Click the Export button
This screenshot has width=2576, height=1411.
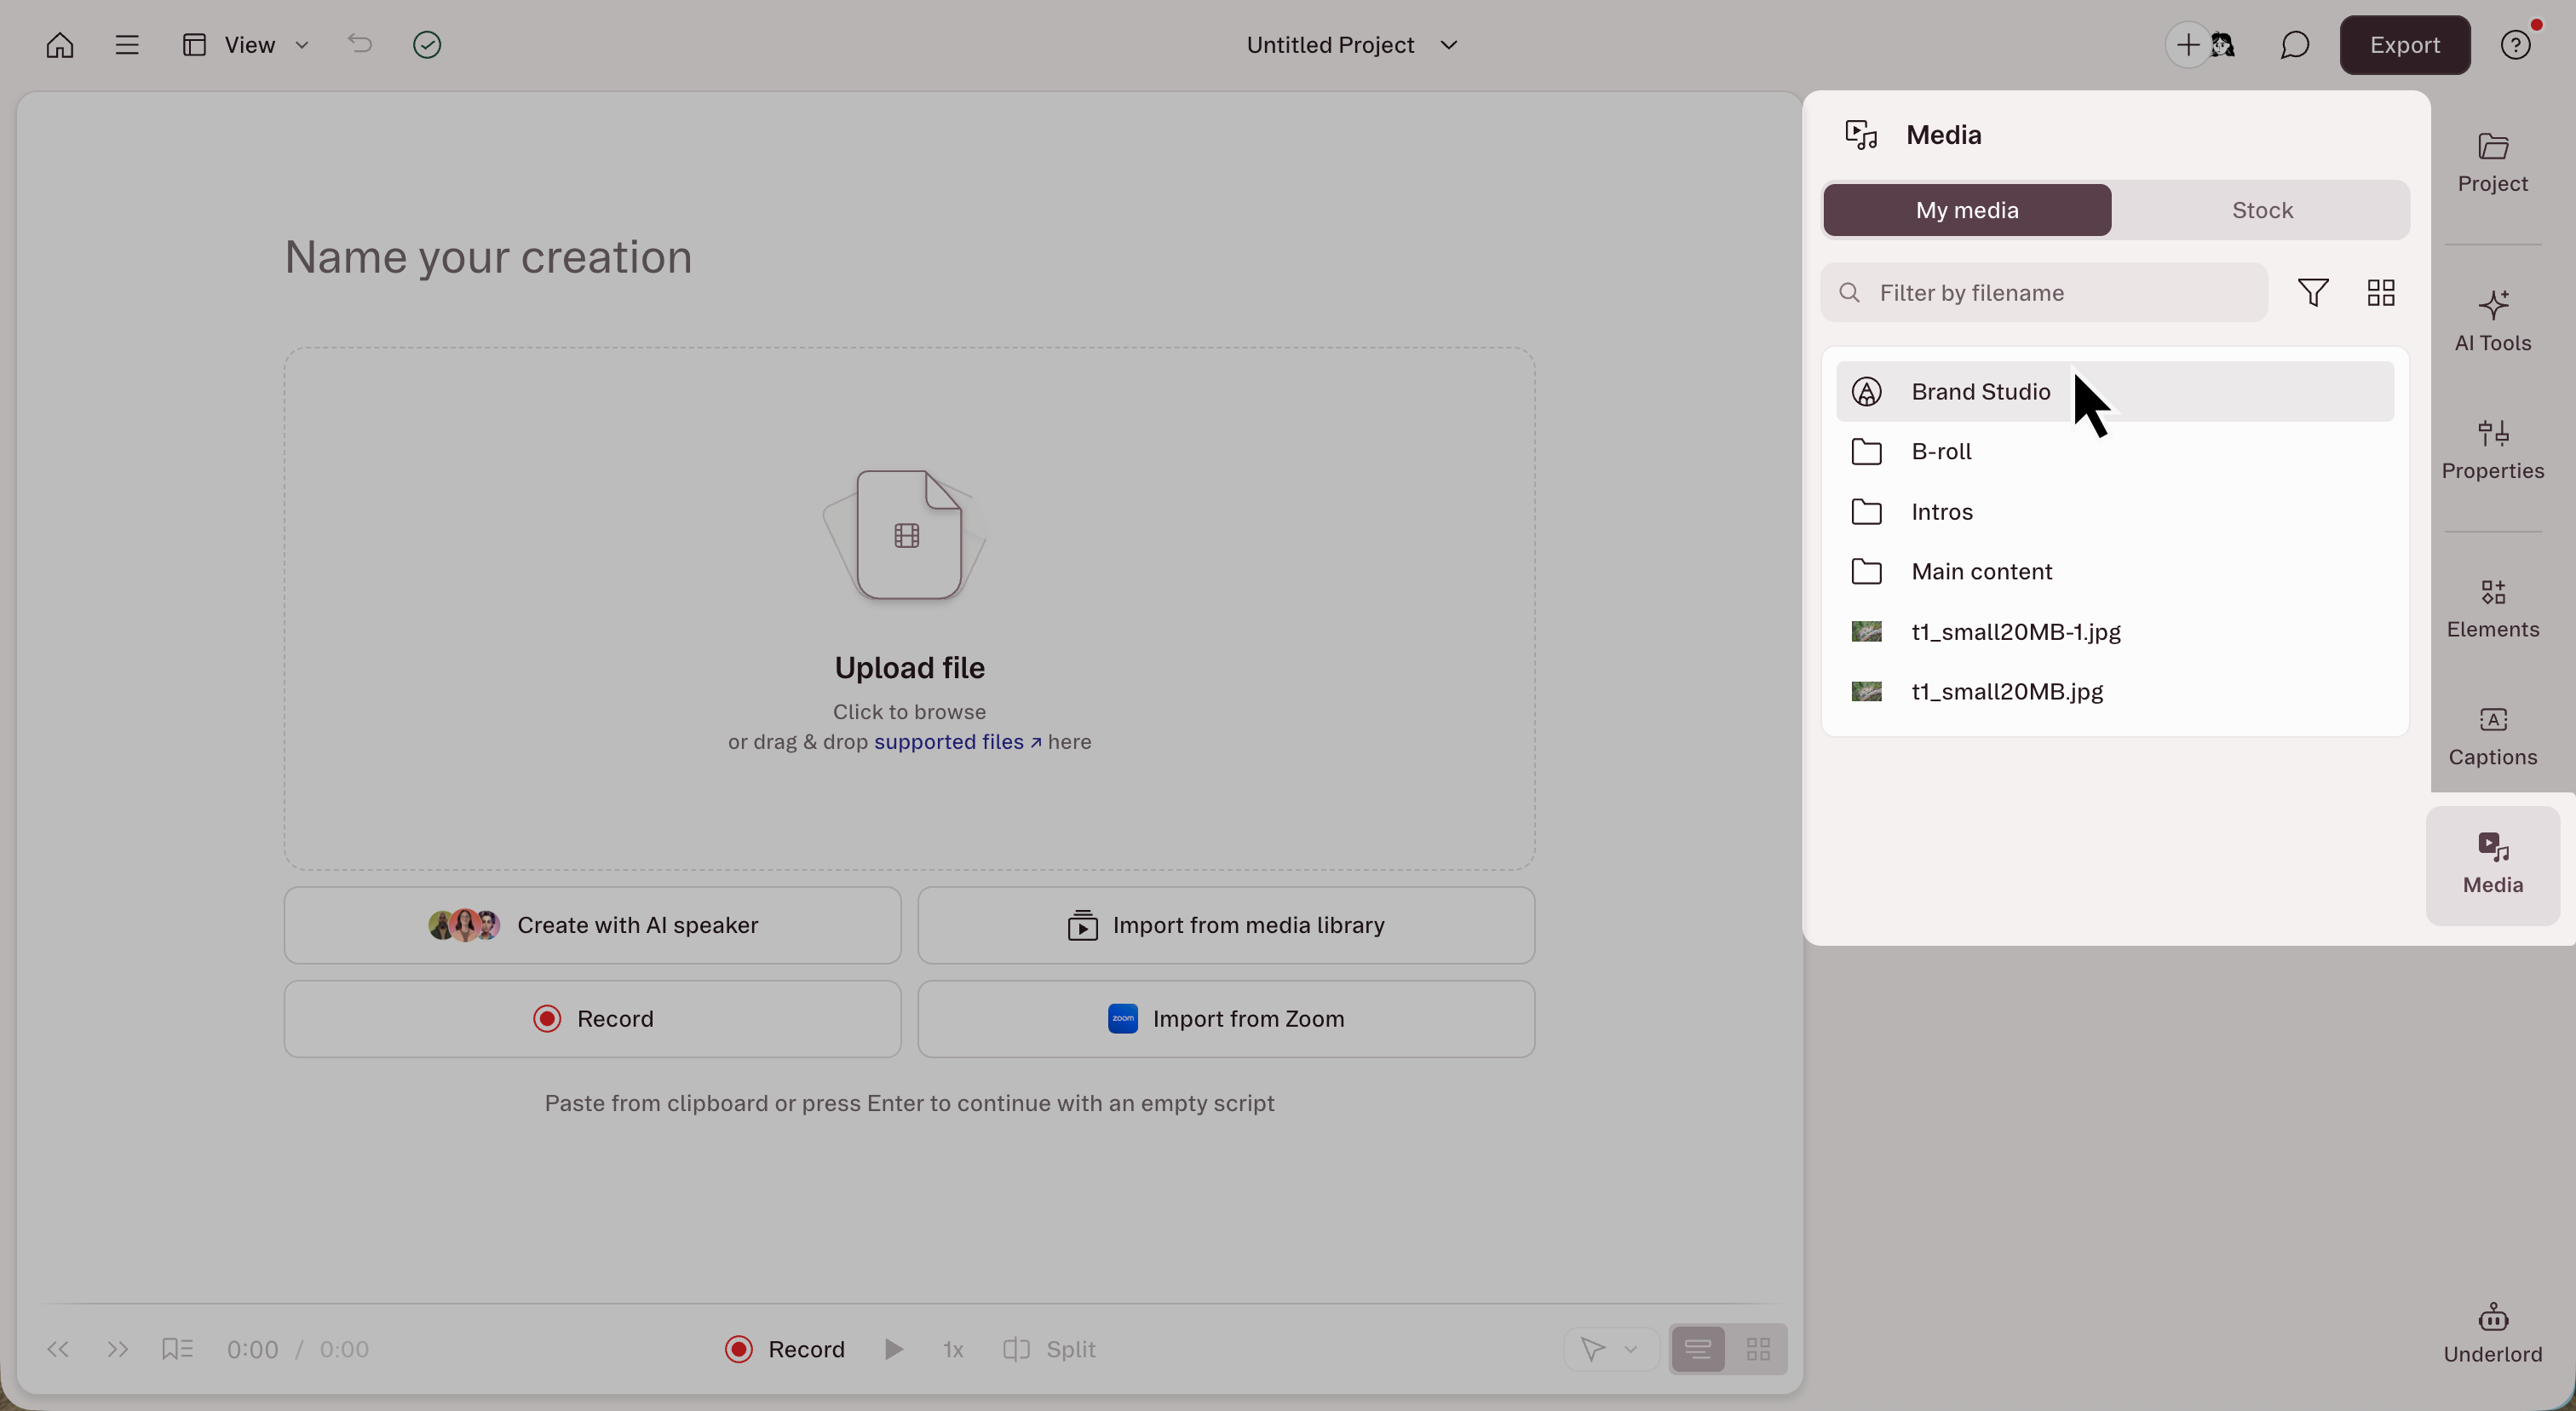pos(2404,45)
